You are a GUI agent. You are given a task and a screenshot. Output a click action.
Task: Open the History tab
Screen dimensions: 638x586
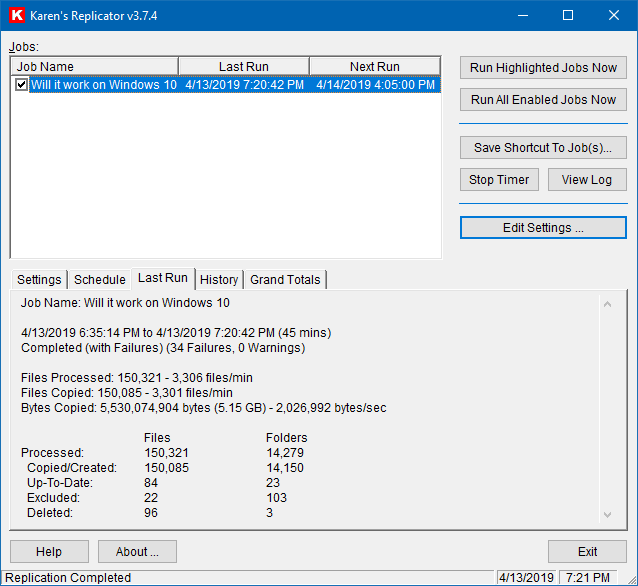click(219, 280)
